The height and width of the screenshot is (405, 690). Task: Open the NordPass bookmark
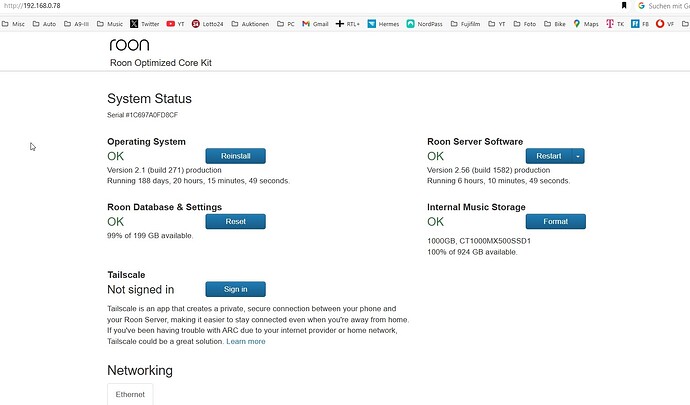tap(424, 23)
